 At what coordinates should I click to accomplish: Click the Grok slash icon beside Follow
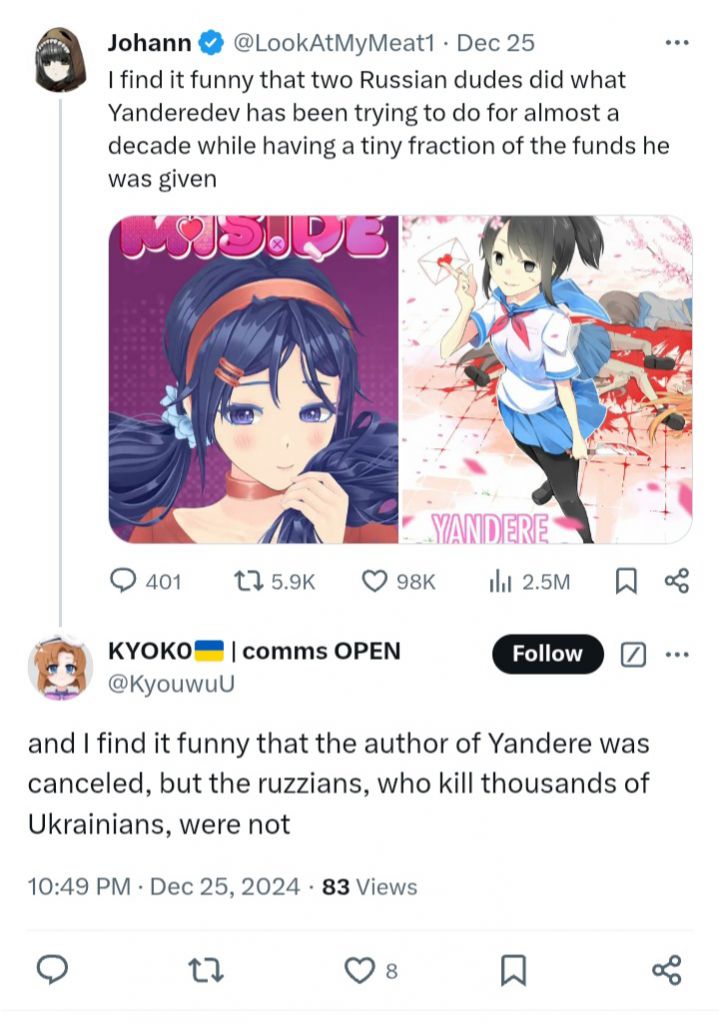coord(633,654)
